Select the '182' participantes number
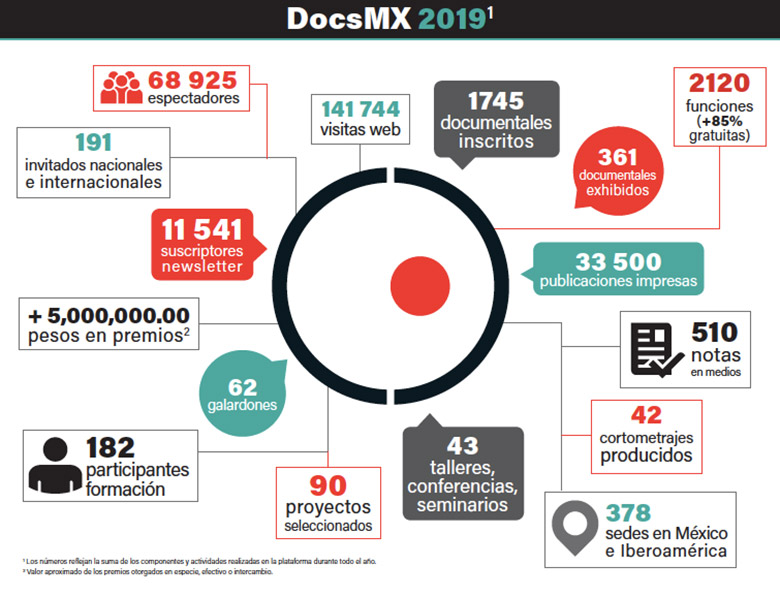Image resolution: width=780 pixels, height=597 pixels. tap(110, 448)
